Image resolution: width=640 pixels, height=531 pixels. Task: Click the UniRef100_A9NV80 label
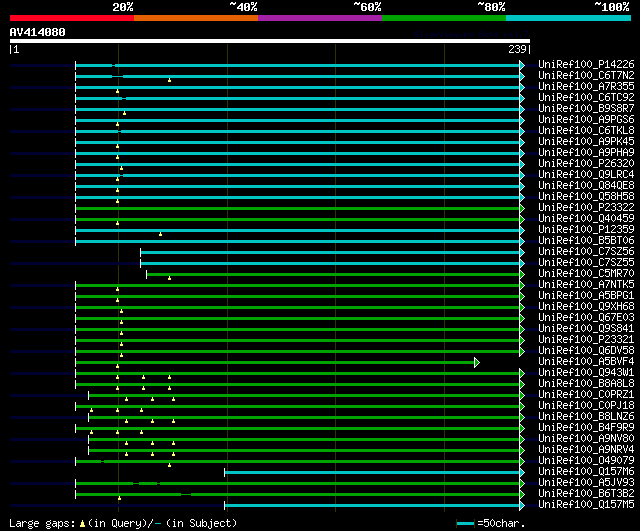click(x=586, y=439)
